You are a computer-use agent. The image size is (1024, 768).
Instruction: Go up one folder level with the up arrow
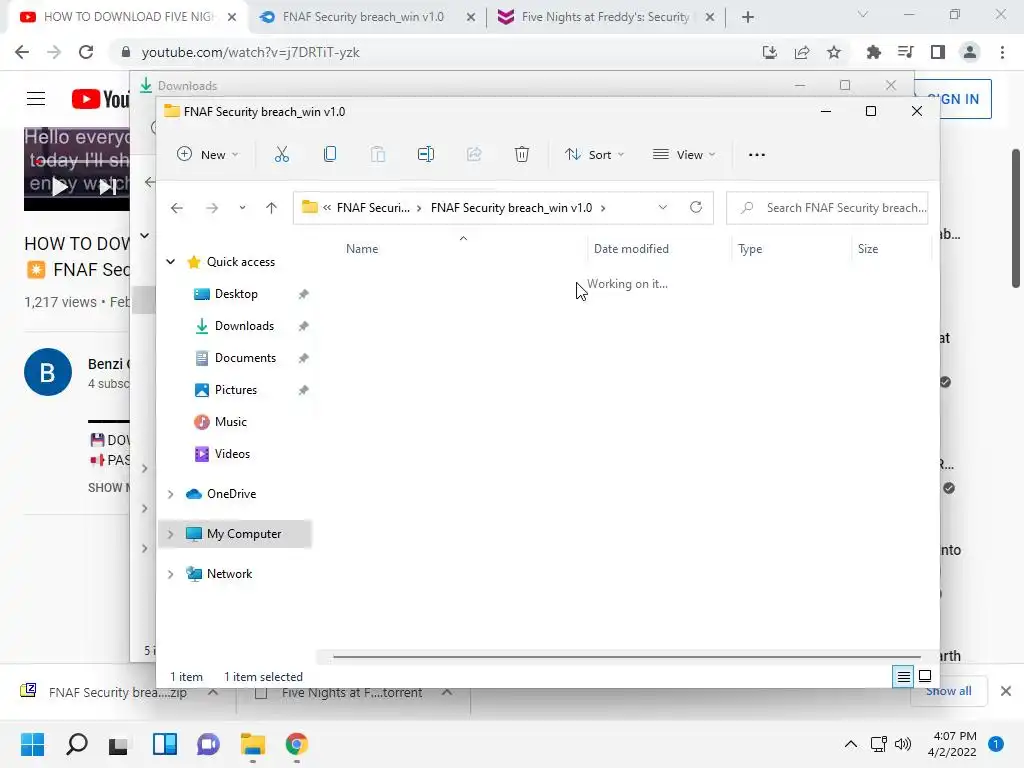pyautogui.click(x=271, y=208)
